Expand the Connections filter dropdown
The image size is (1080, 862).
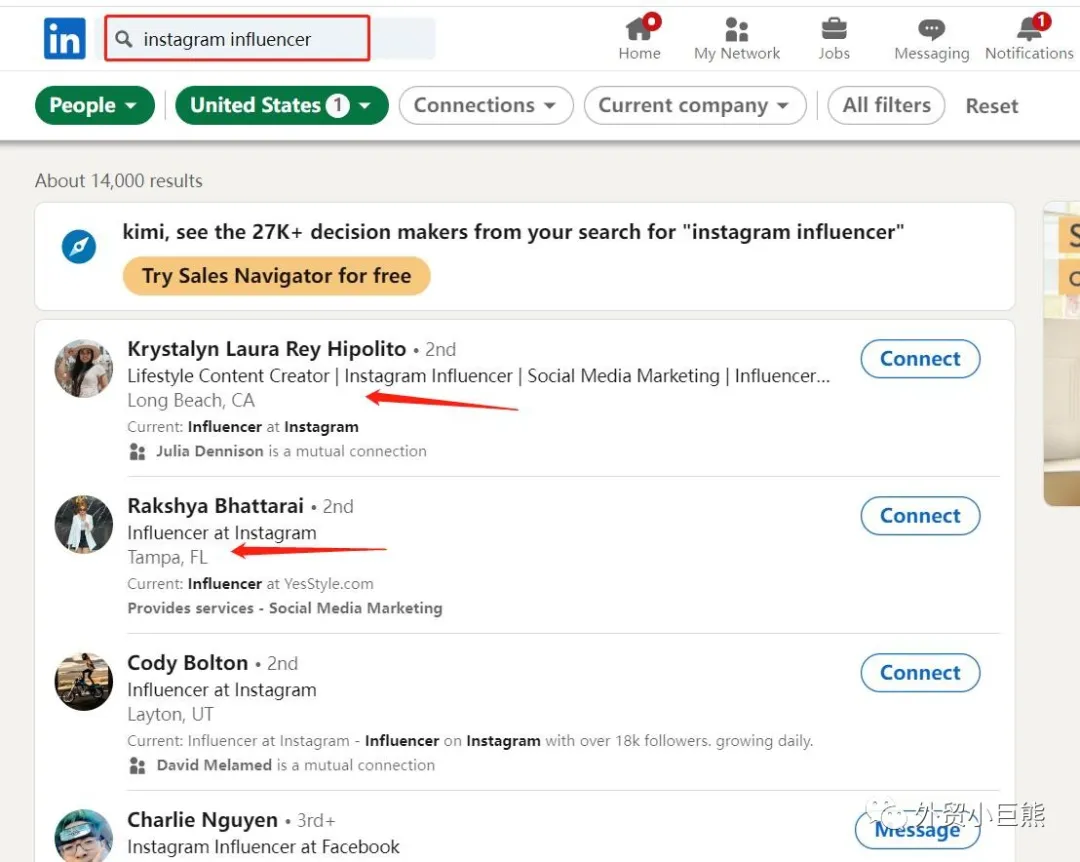coord(485,106)
